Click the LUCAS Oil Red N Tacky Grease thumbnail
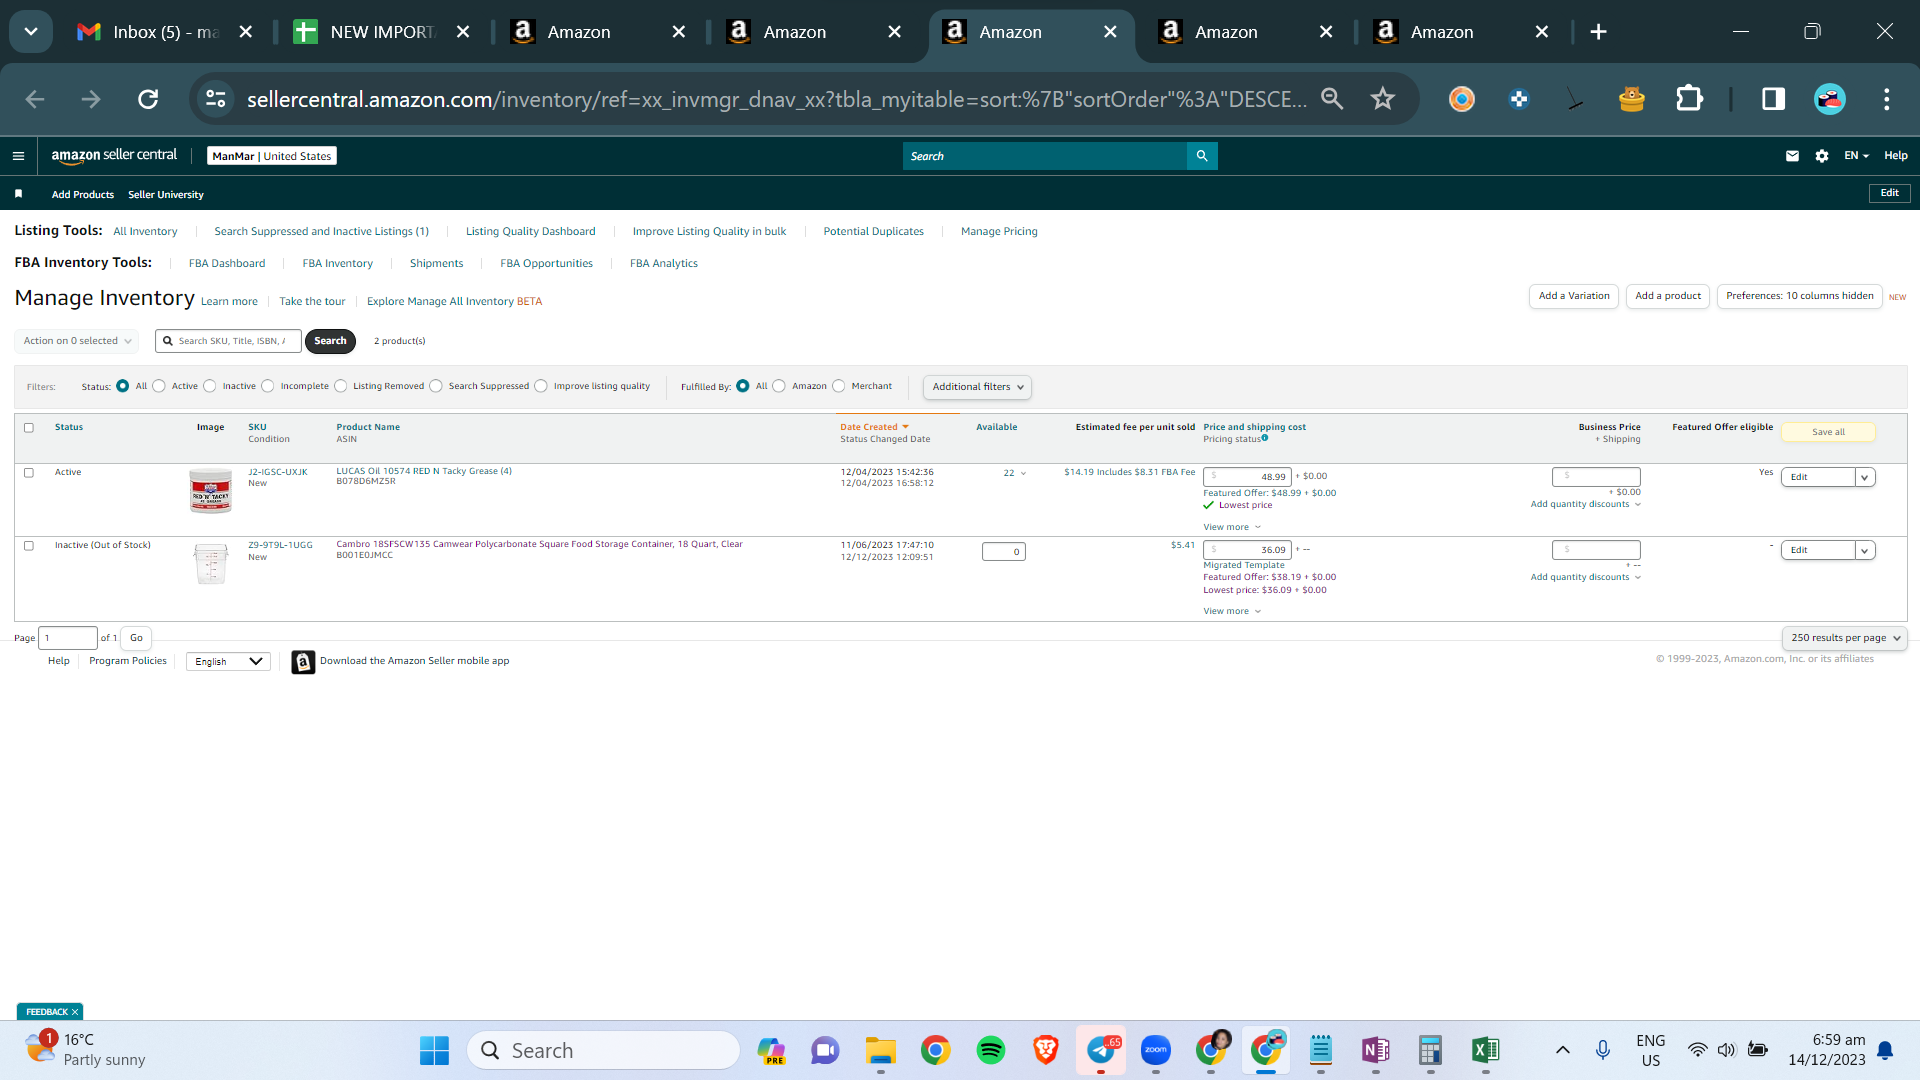 tap(210, 491)
